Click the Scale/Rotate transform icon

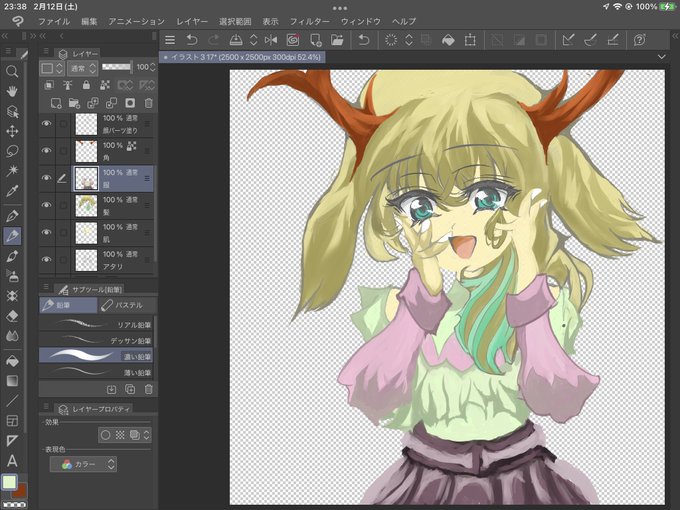[470, 40]
